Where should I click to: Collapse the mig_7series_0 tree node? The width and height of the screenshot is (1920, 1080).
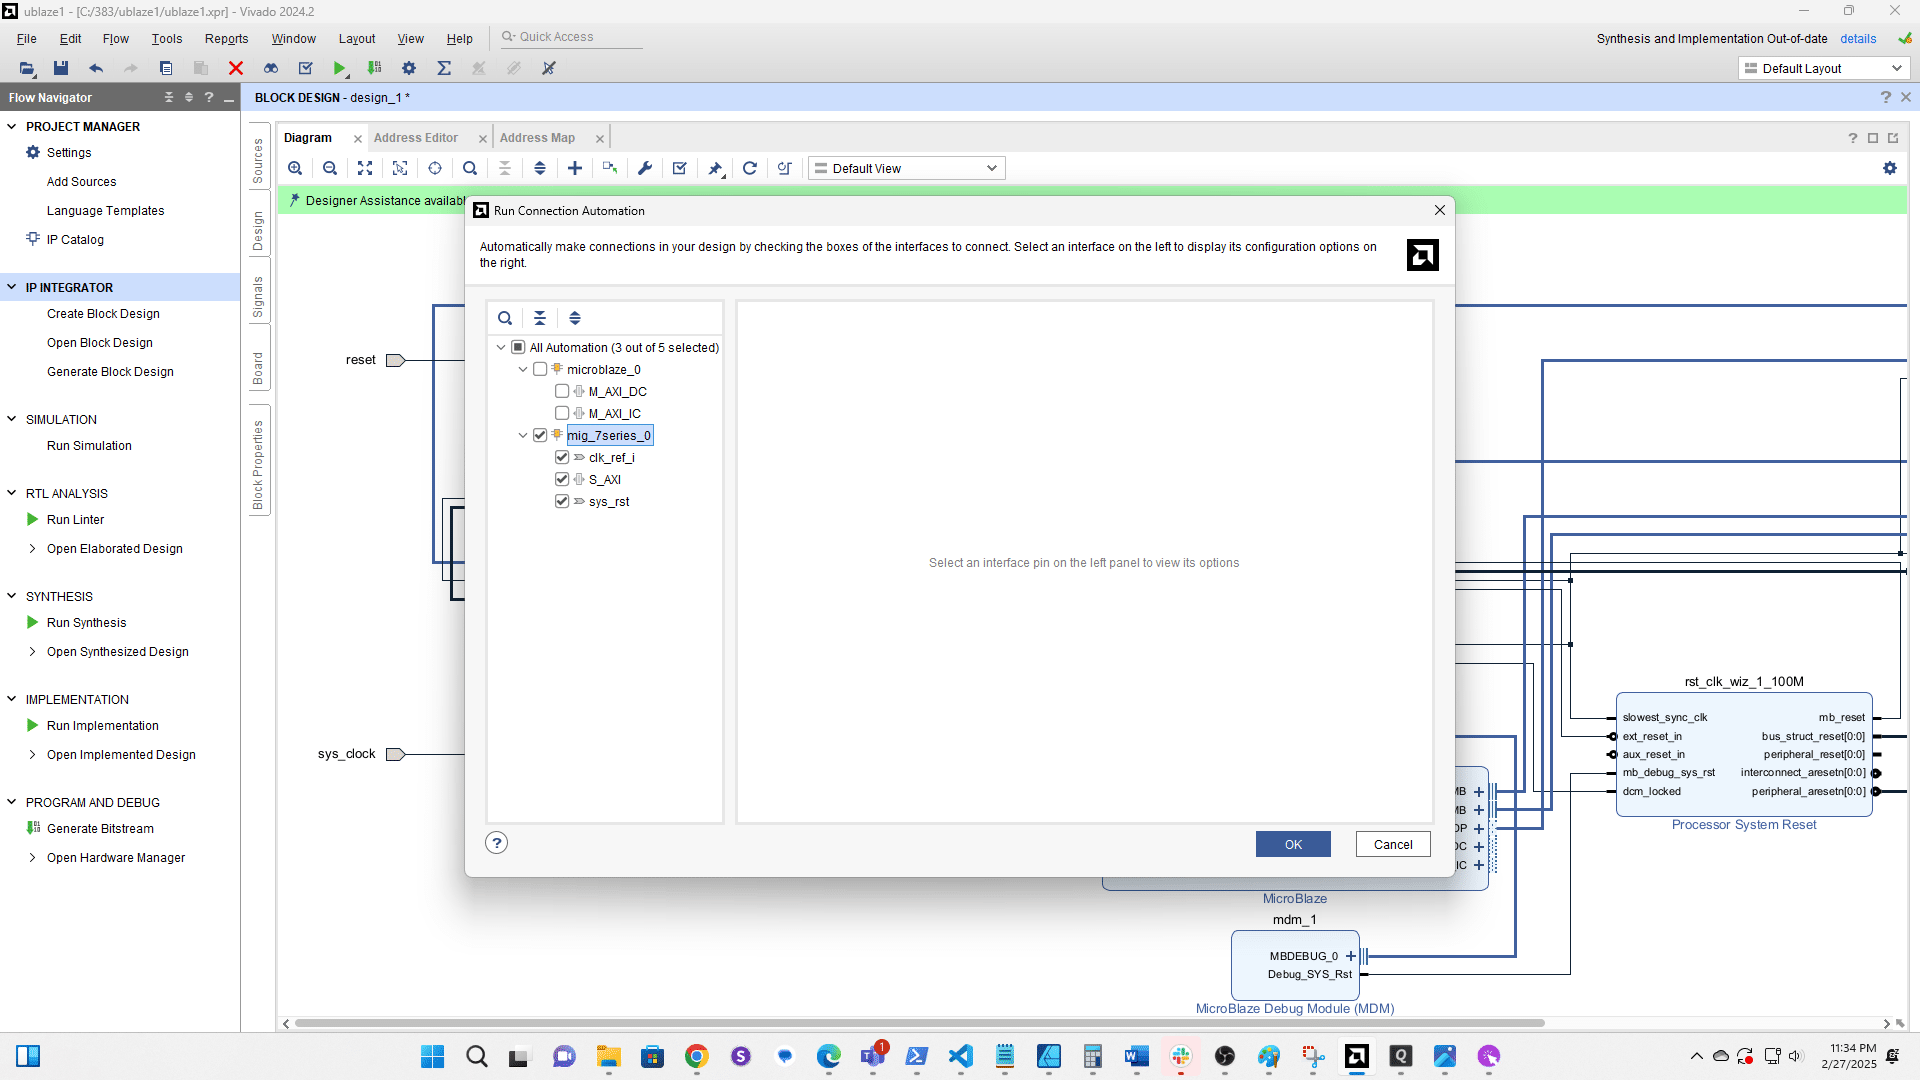[522, 435]
